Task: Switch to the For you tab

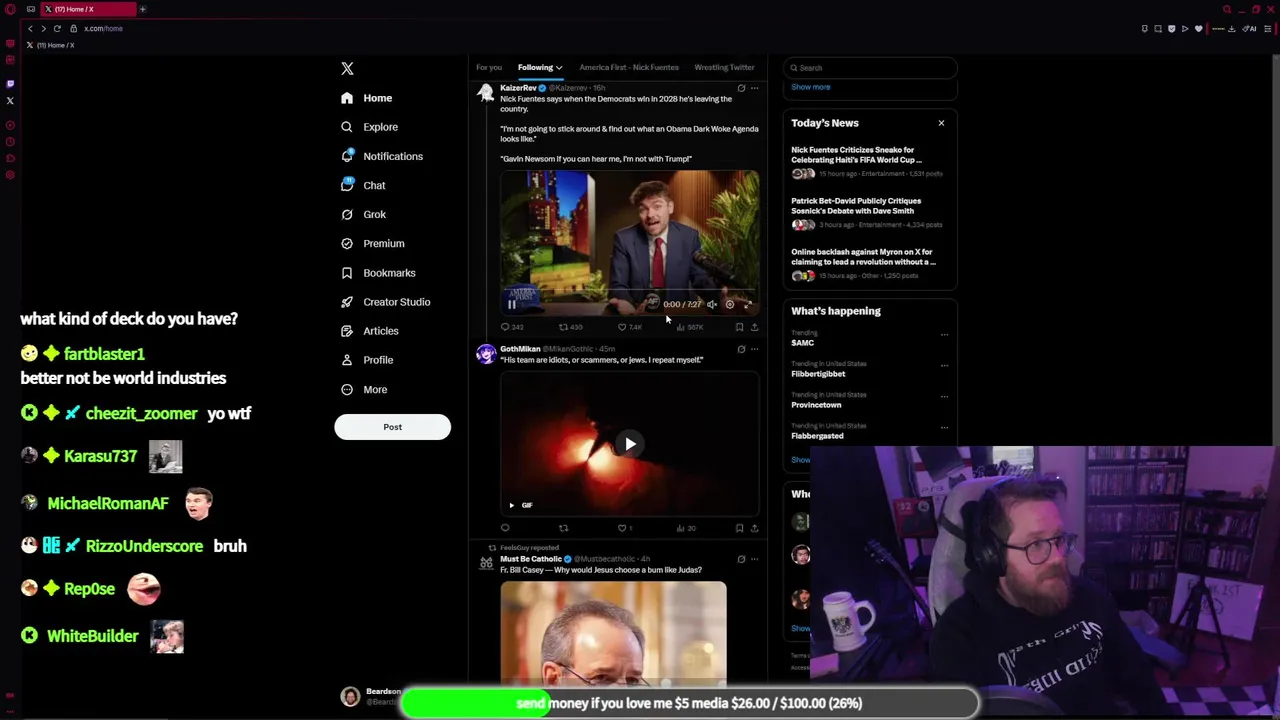Action: (x=489, y=67)
